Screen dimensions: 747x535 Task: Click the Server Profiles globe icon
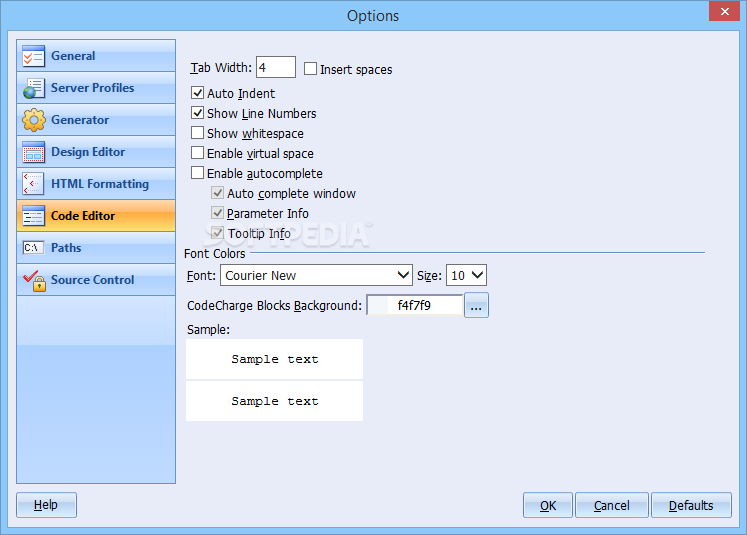tap(34, 88)
